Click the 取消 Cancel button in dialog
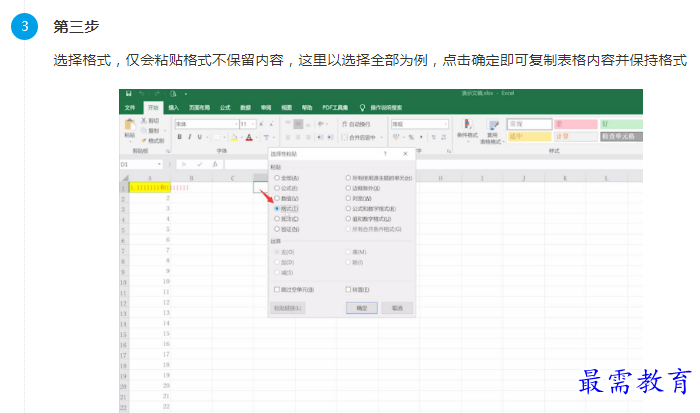Viewport: 700px width, 413px height. [x=397, y=308]
